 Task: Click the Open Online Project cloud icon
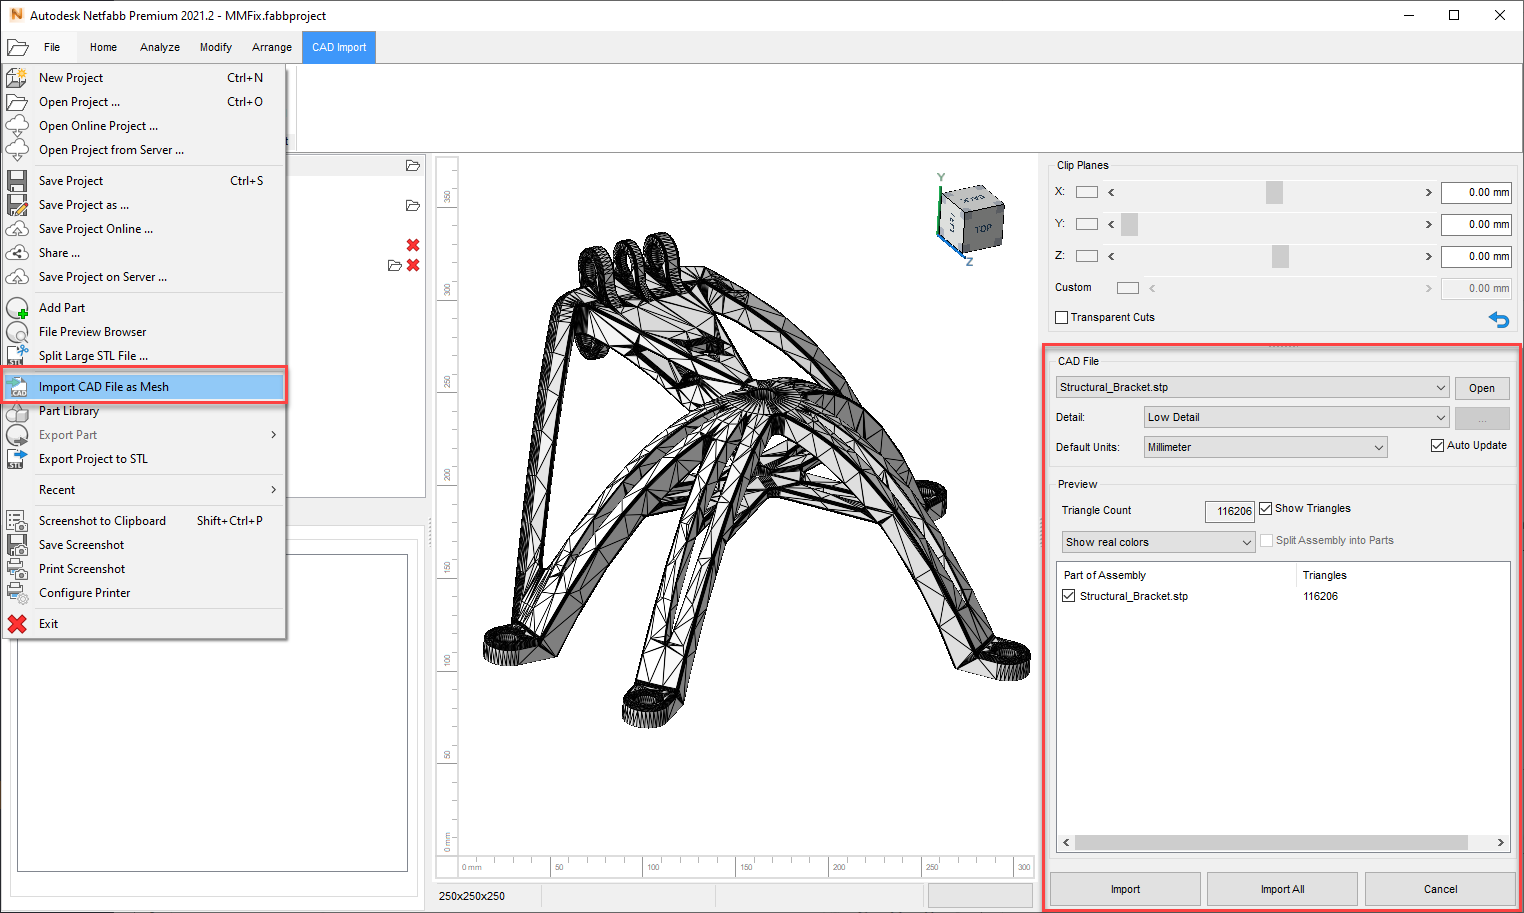point(17,126)
